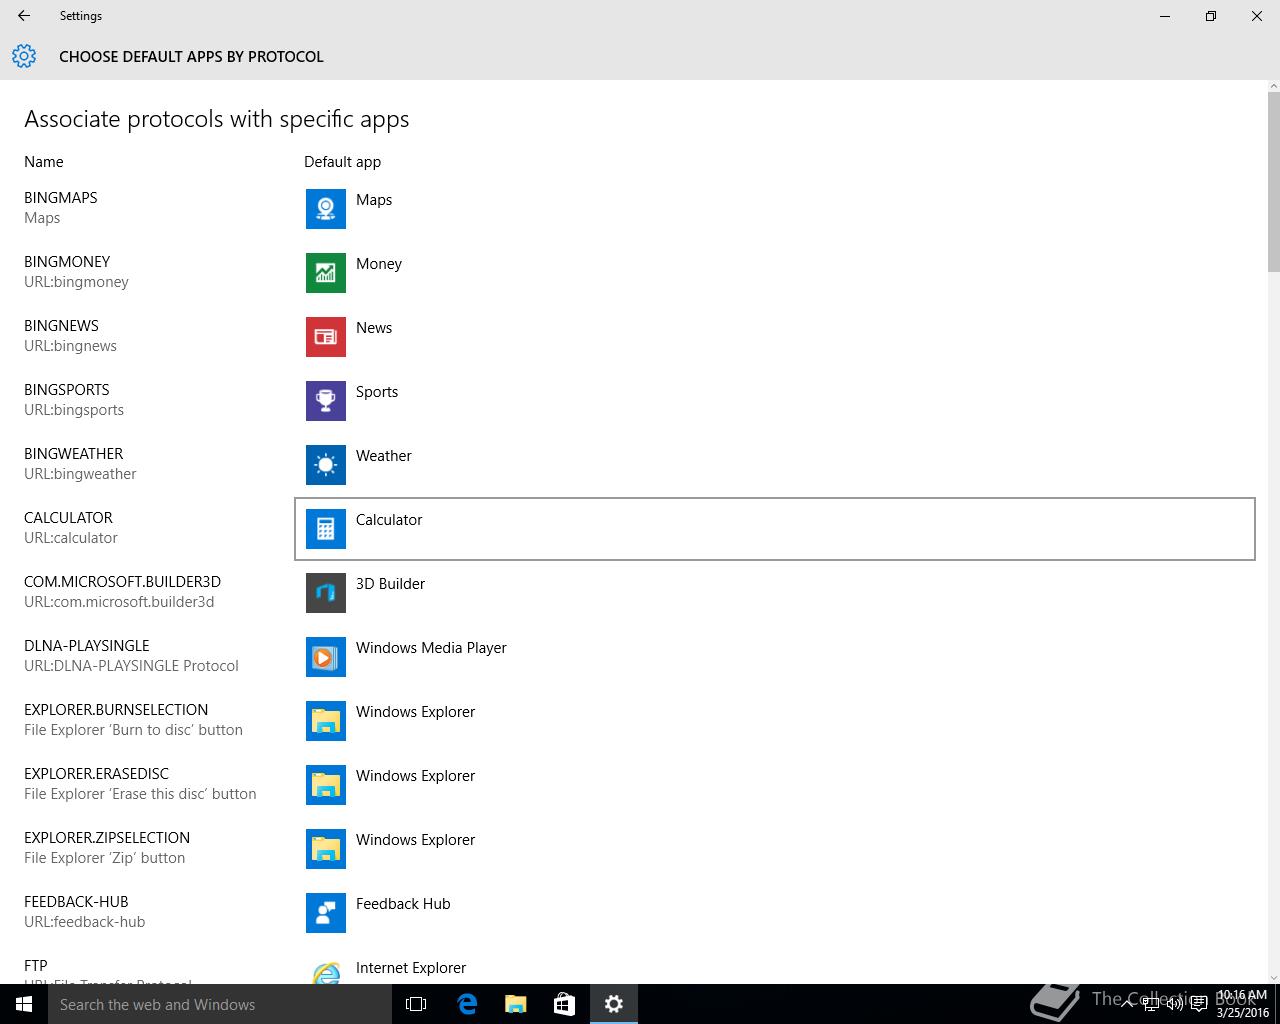Click the 3D Builder icon
This screenshot has height=1024, width=1280.
tap(326, 593)
